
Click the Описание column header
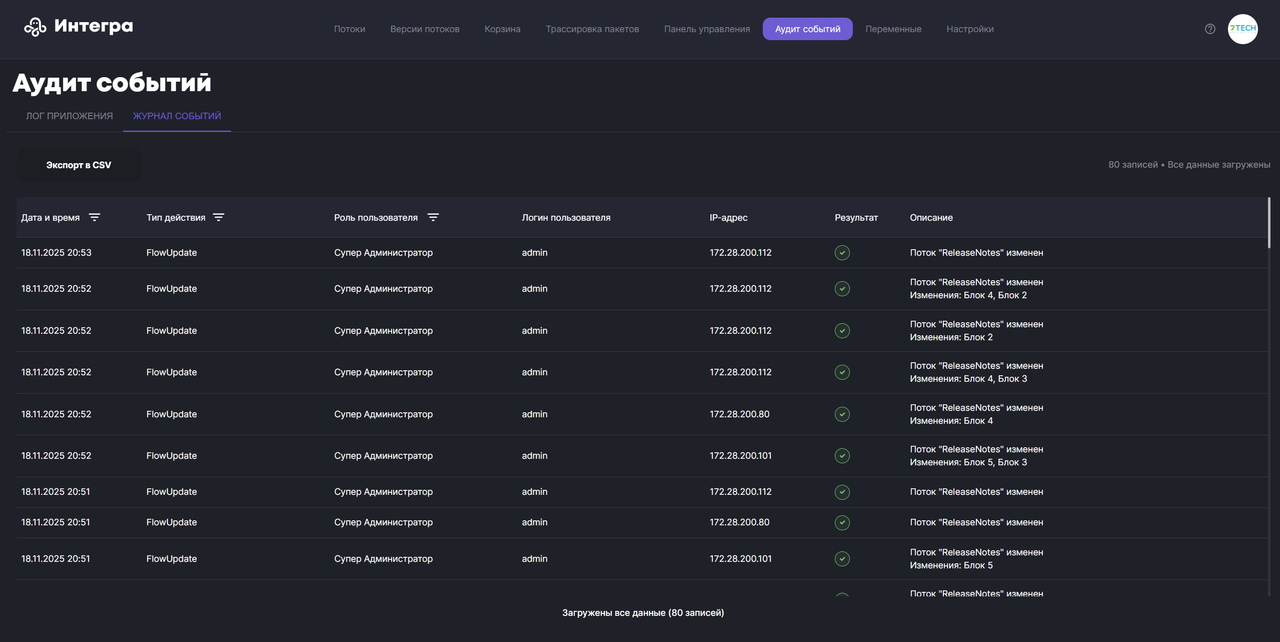point(931,218)
